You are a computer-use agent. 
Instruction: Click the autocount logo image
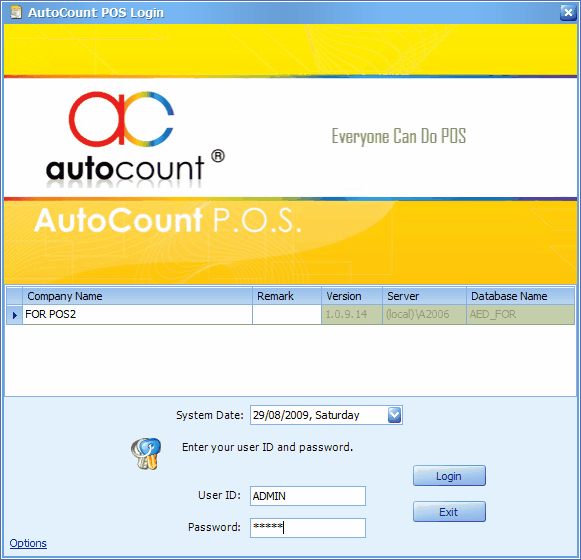(x=135, y=138)
